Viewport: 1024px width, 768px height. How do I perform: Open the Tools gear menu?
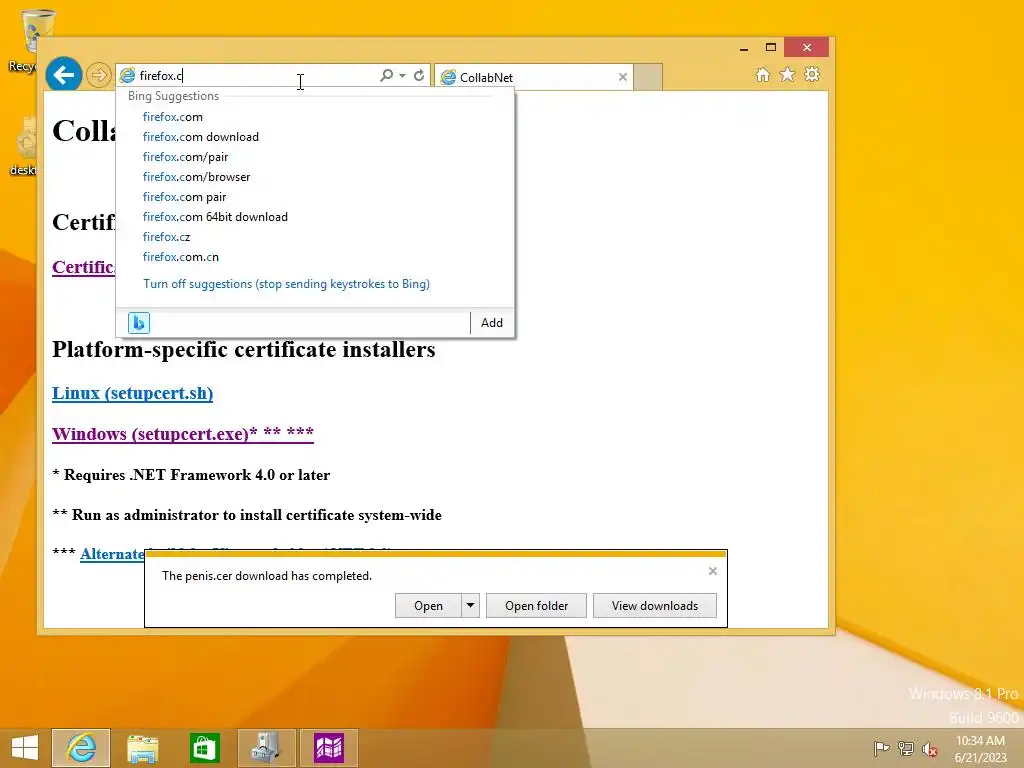tap(812, 74)
